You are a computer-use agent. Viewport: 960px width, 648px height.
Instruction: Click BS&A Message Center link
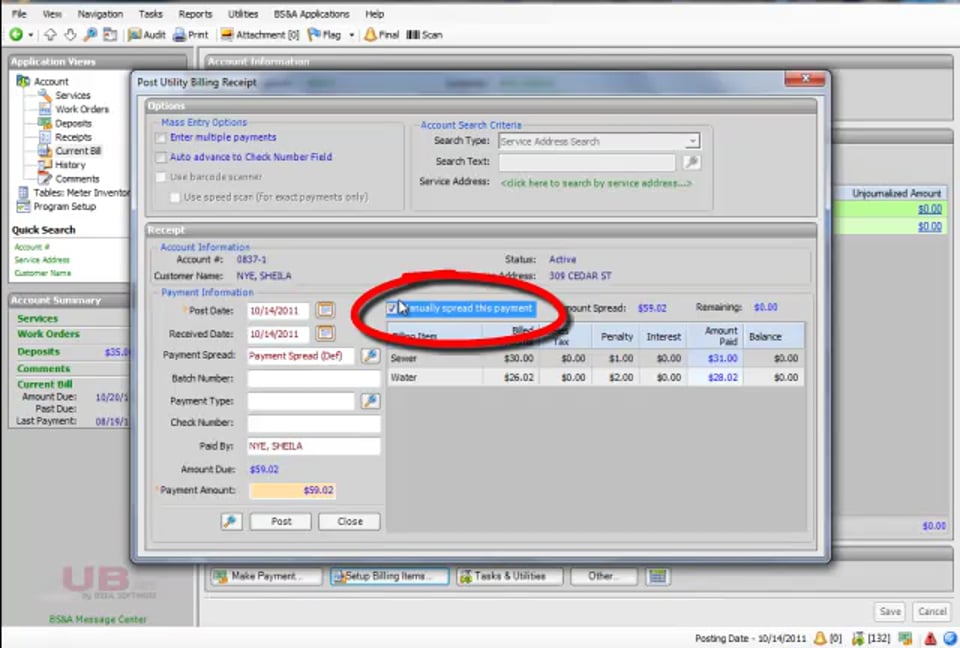(98, 619)
